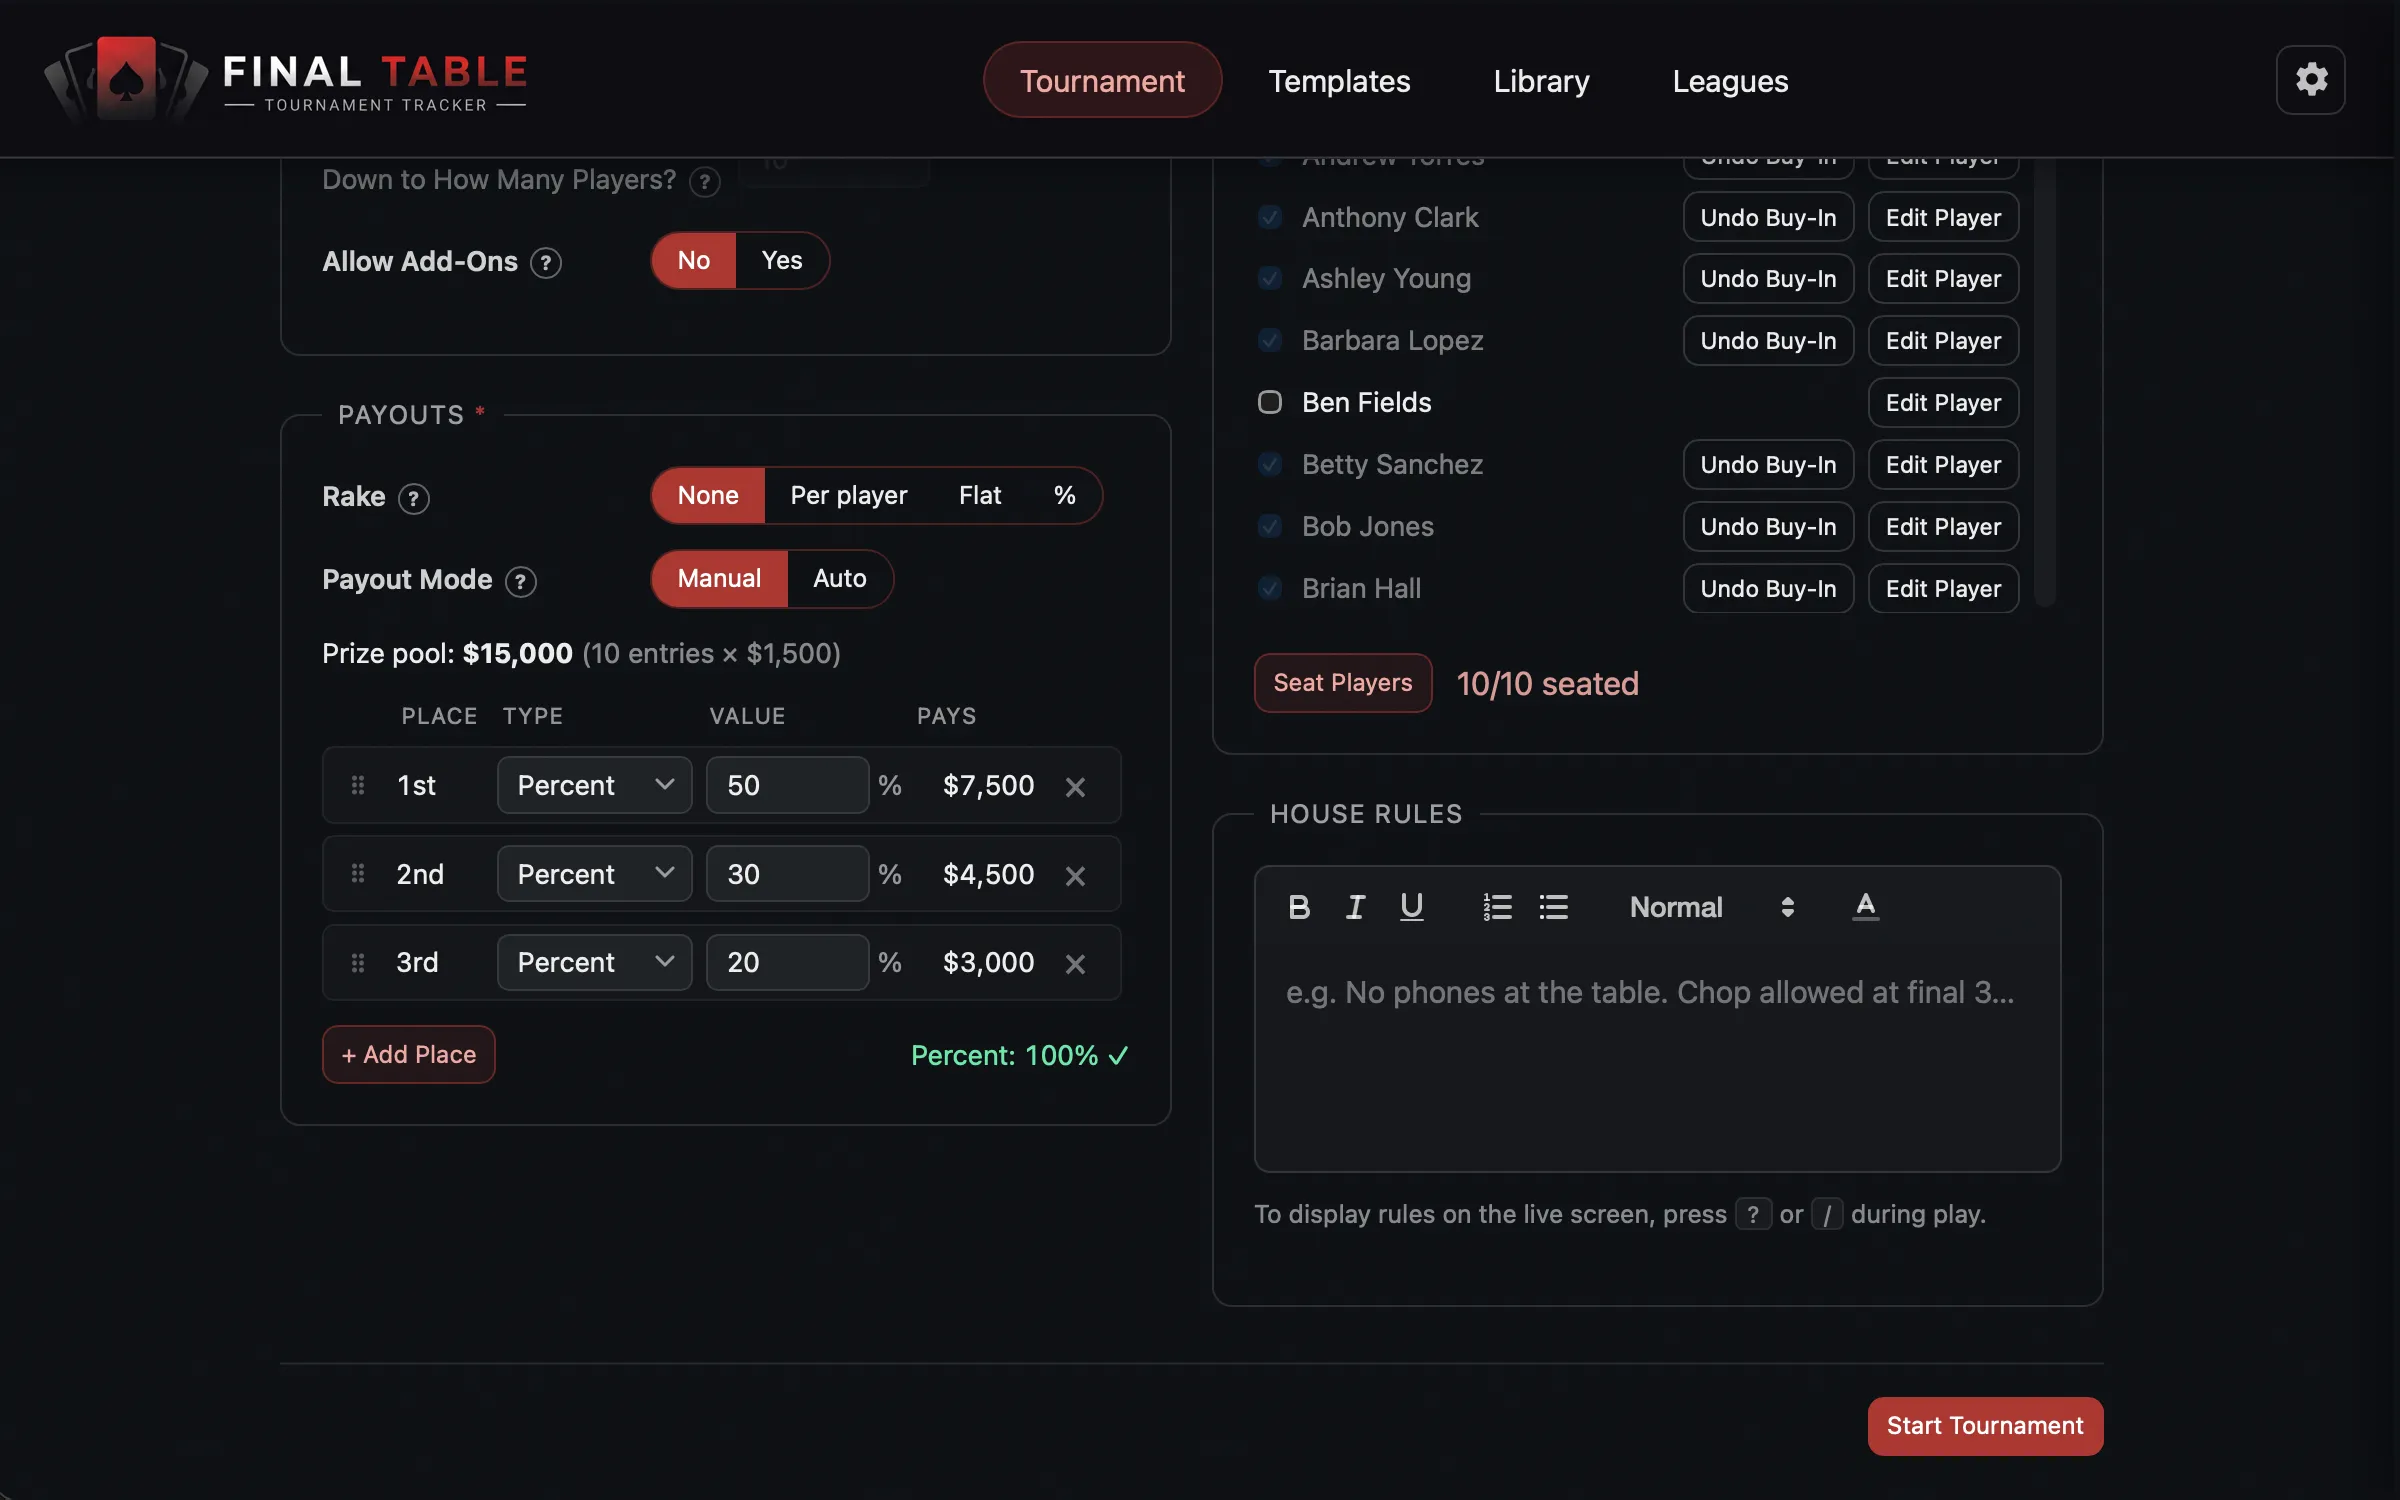
Task: Click the Start Tournament button
Action: (1985, 1426)
